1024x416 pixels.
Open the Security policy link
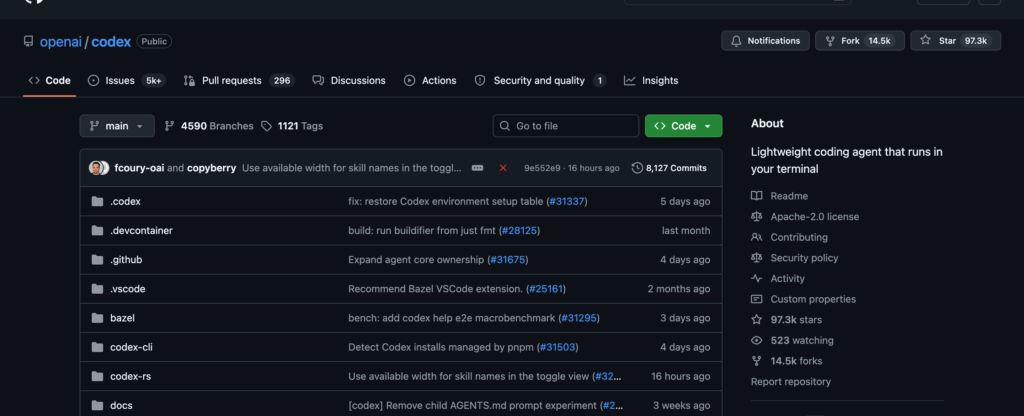[795, 258]
